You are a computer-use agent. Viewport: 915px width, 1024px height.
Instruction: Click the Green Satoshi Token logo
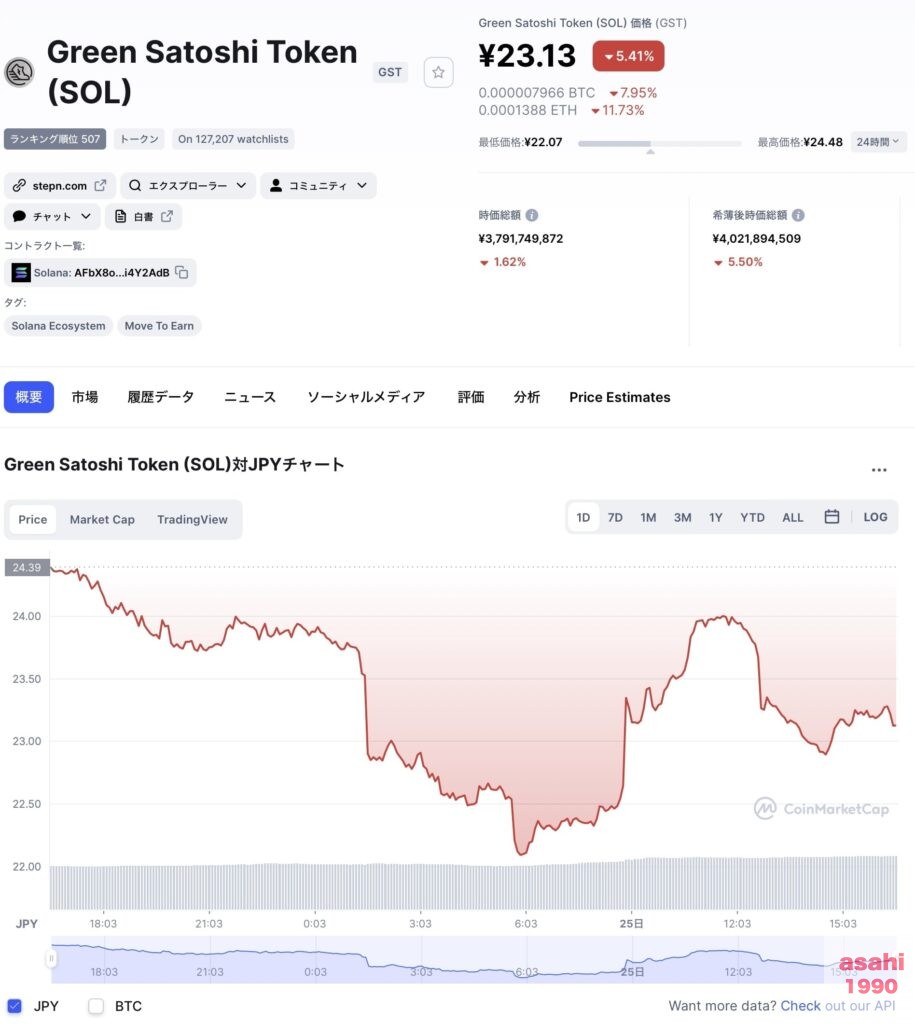pos(20,72)
